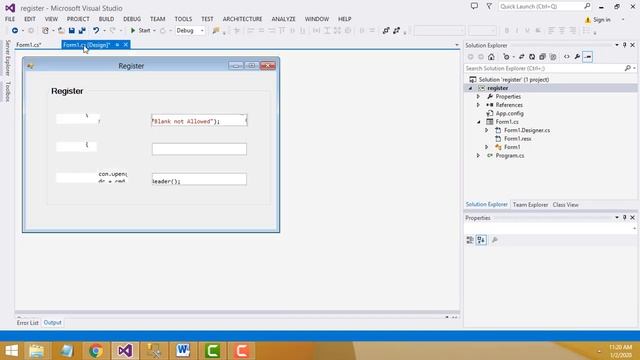Open Word from the taskbar

(183, 351)
